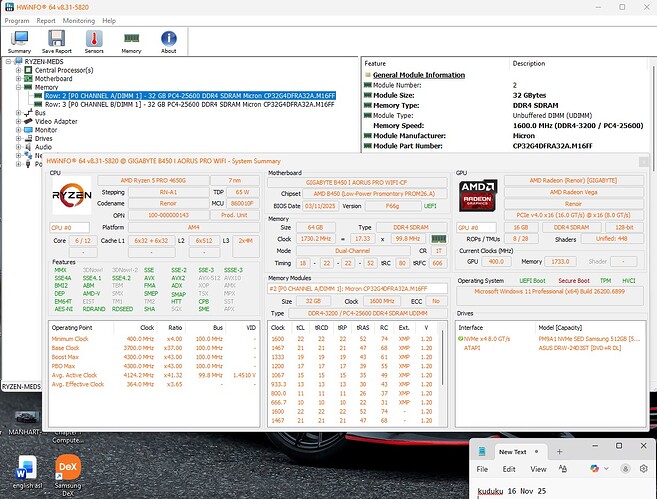
Task: Open the Edit menu in Notepad
Action: pos(507,468)
